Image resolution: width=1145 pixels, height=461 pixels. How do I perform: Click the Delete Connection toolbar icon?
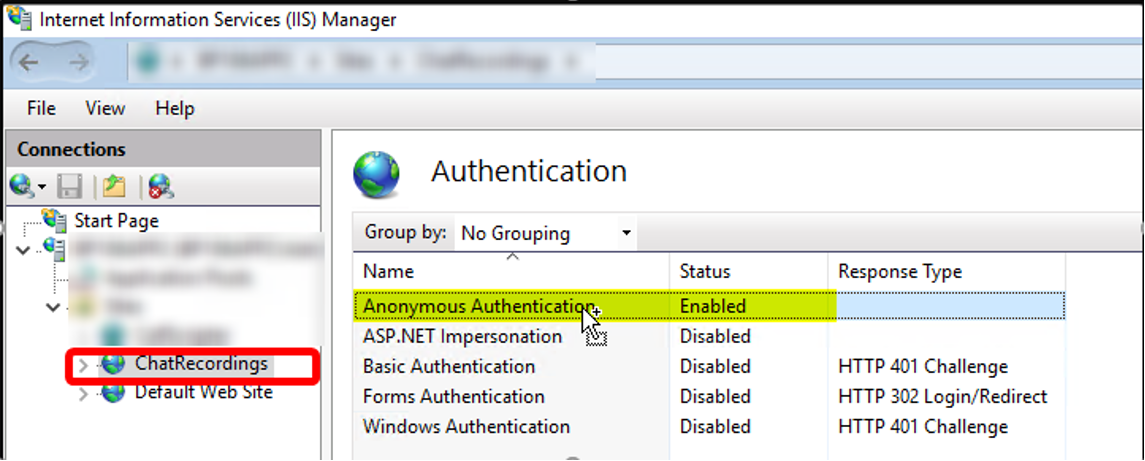tap(160, 188)
